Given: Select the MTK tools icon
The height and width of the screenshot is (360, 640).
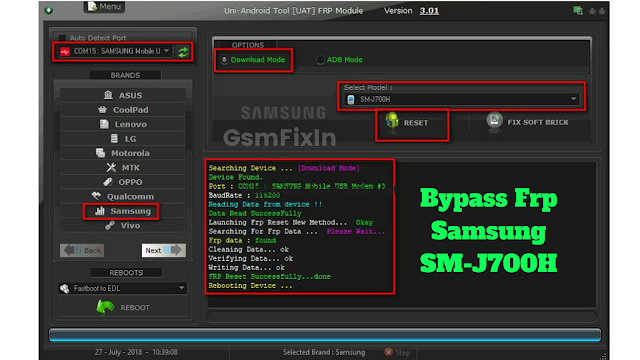Looking at the screenshot, I should pyautogui.click(x=111, y=167).
